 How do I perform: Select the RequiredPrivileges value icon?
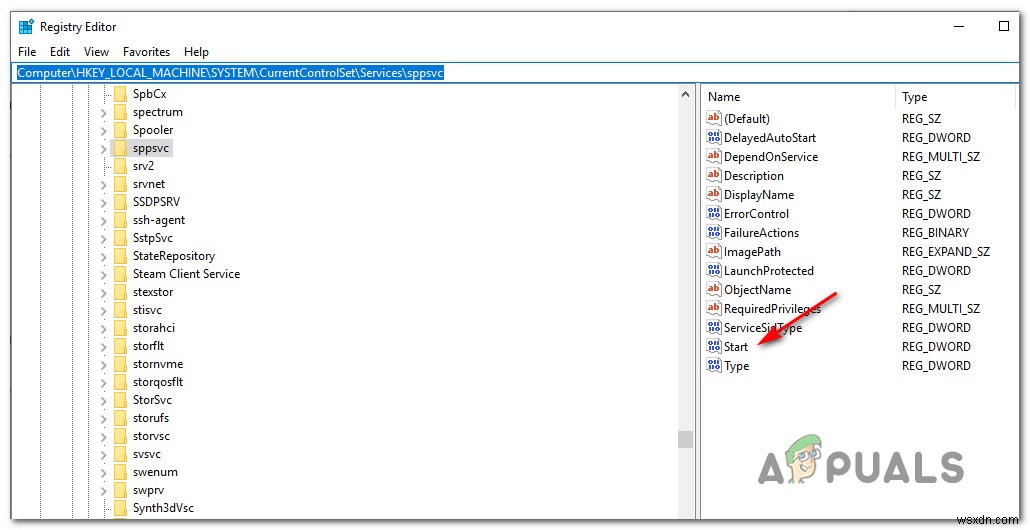click(713, 308)
